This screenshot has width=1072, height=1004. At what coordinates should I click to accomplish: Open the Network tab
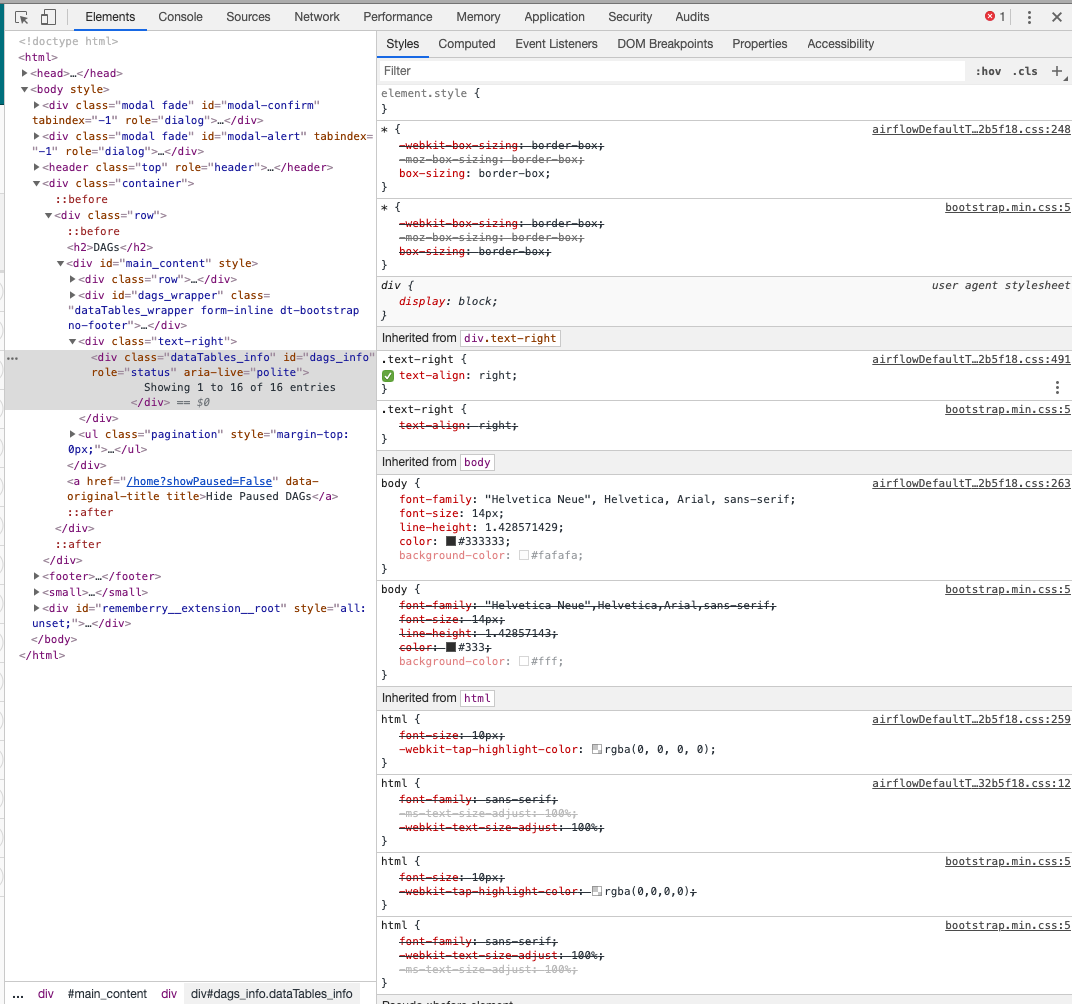click(x=317, y=17)
